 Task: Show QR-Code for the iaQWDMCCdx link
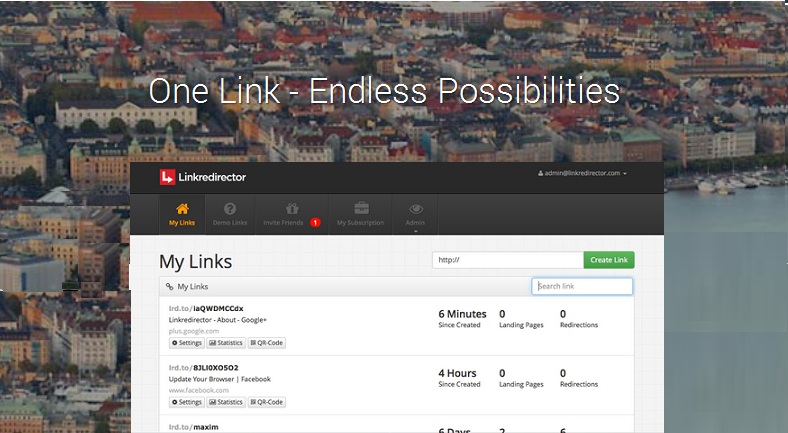[267, 343]
